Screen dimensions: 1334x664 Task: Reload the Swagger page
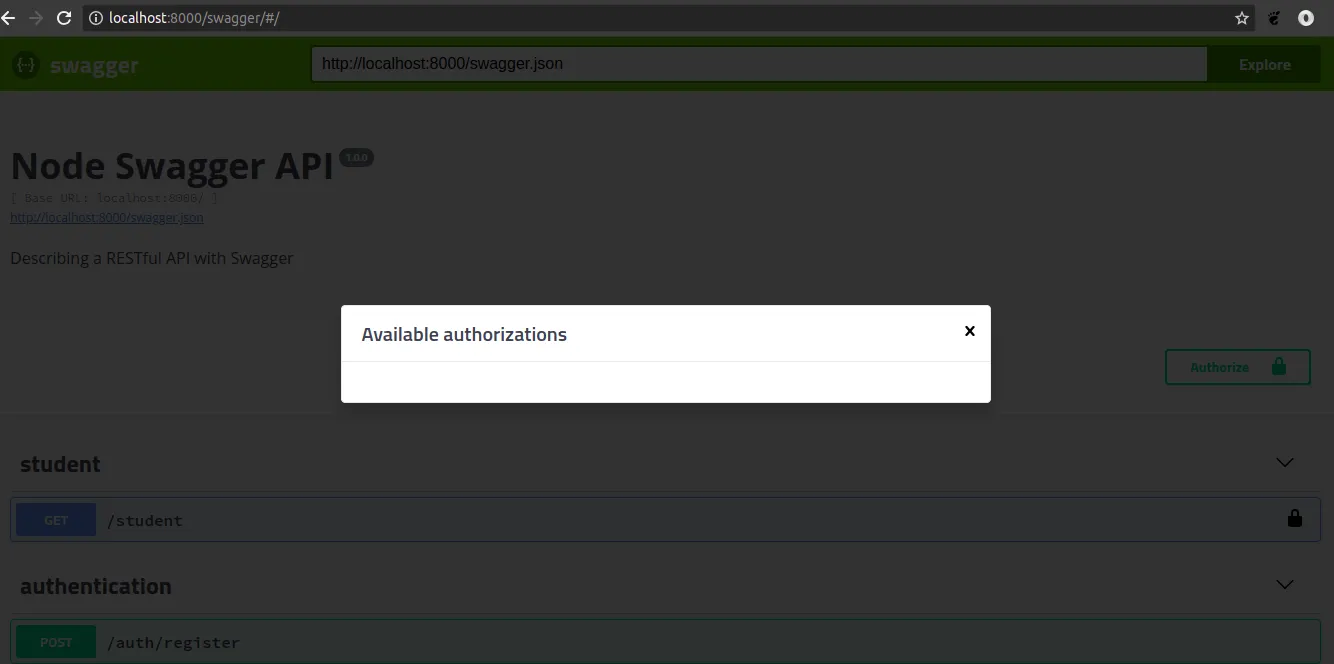pos(64,18)
